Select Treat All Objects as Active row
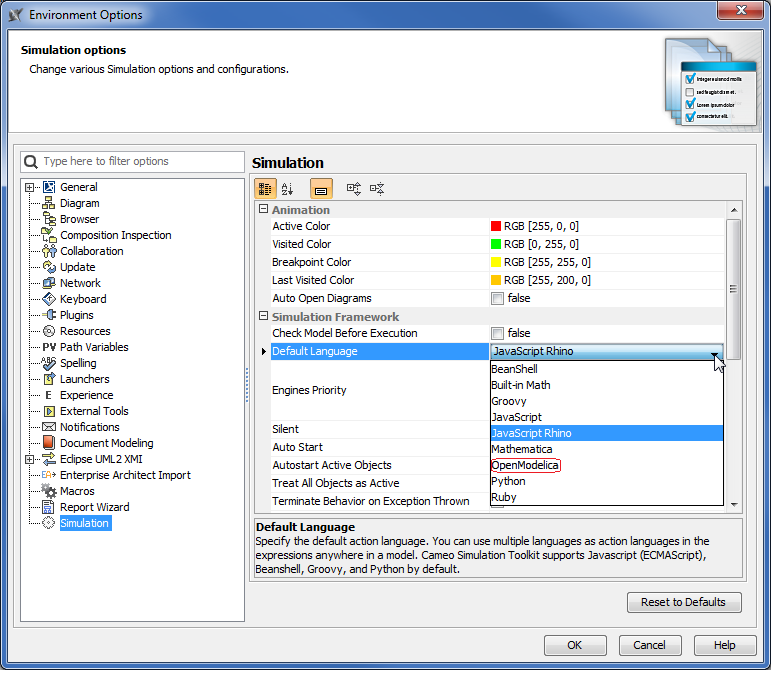 tap(380, 484)
